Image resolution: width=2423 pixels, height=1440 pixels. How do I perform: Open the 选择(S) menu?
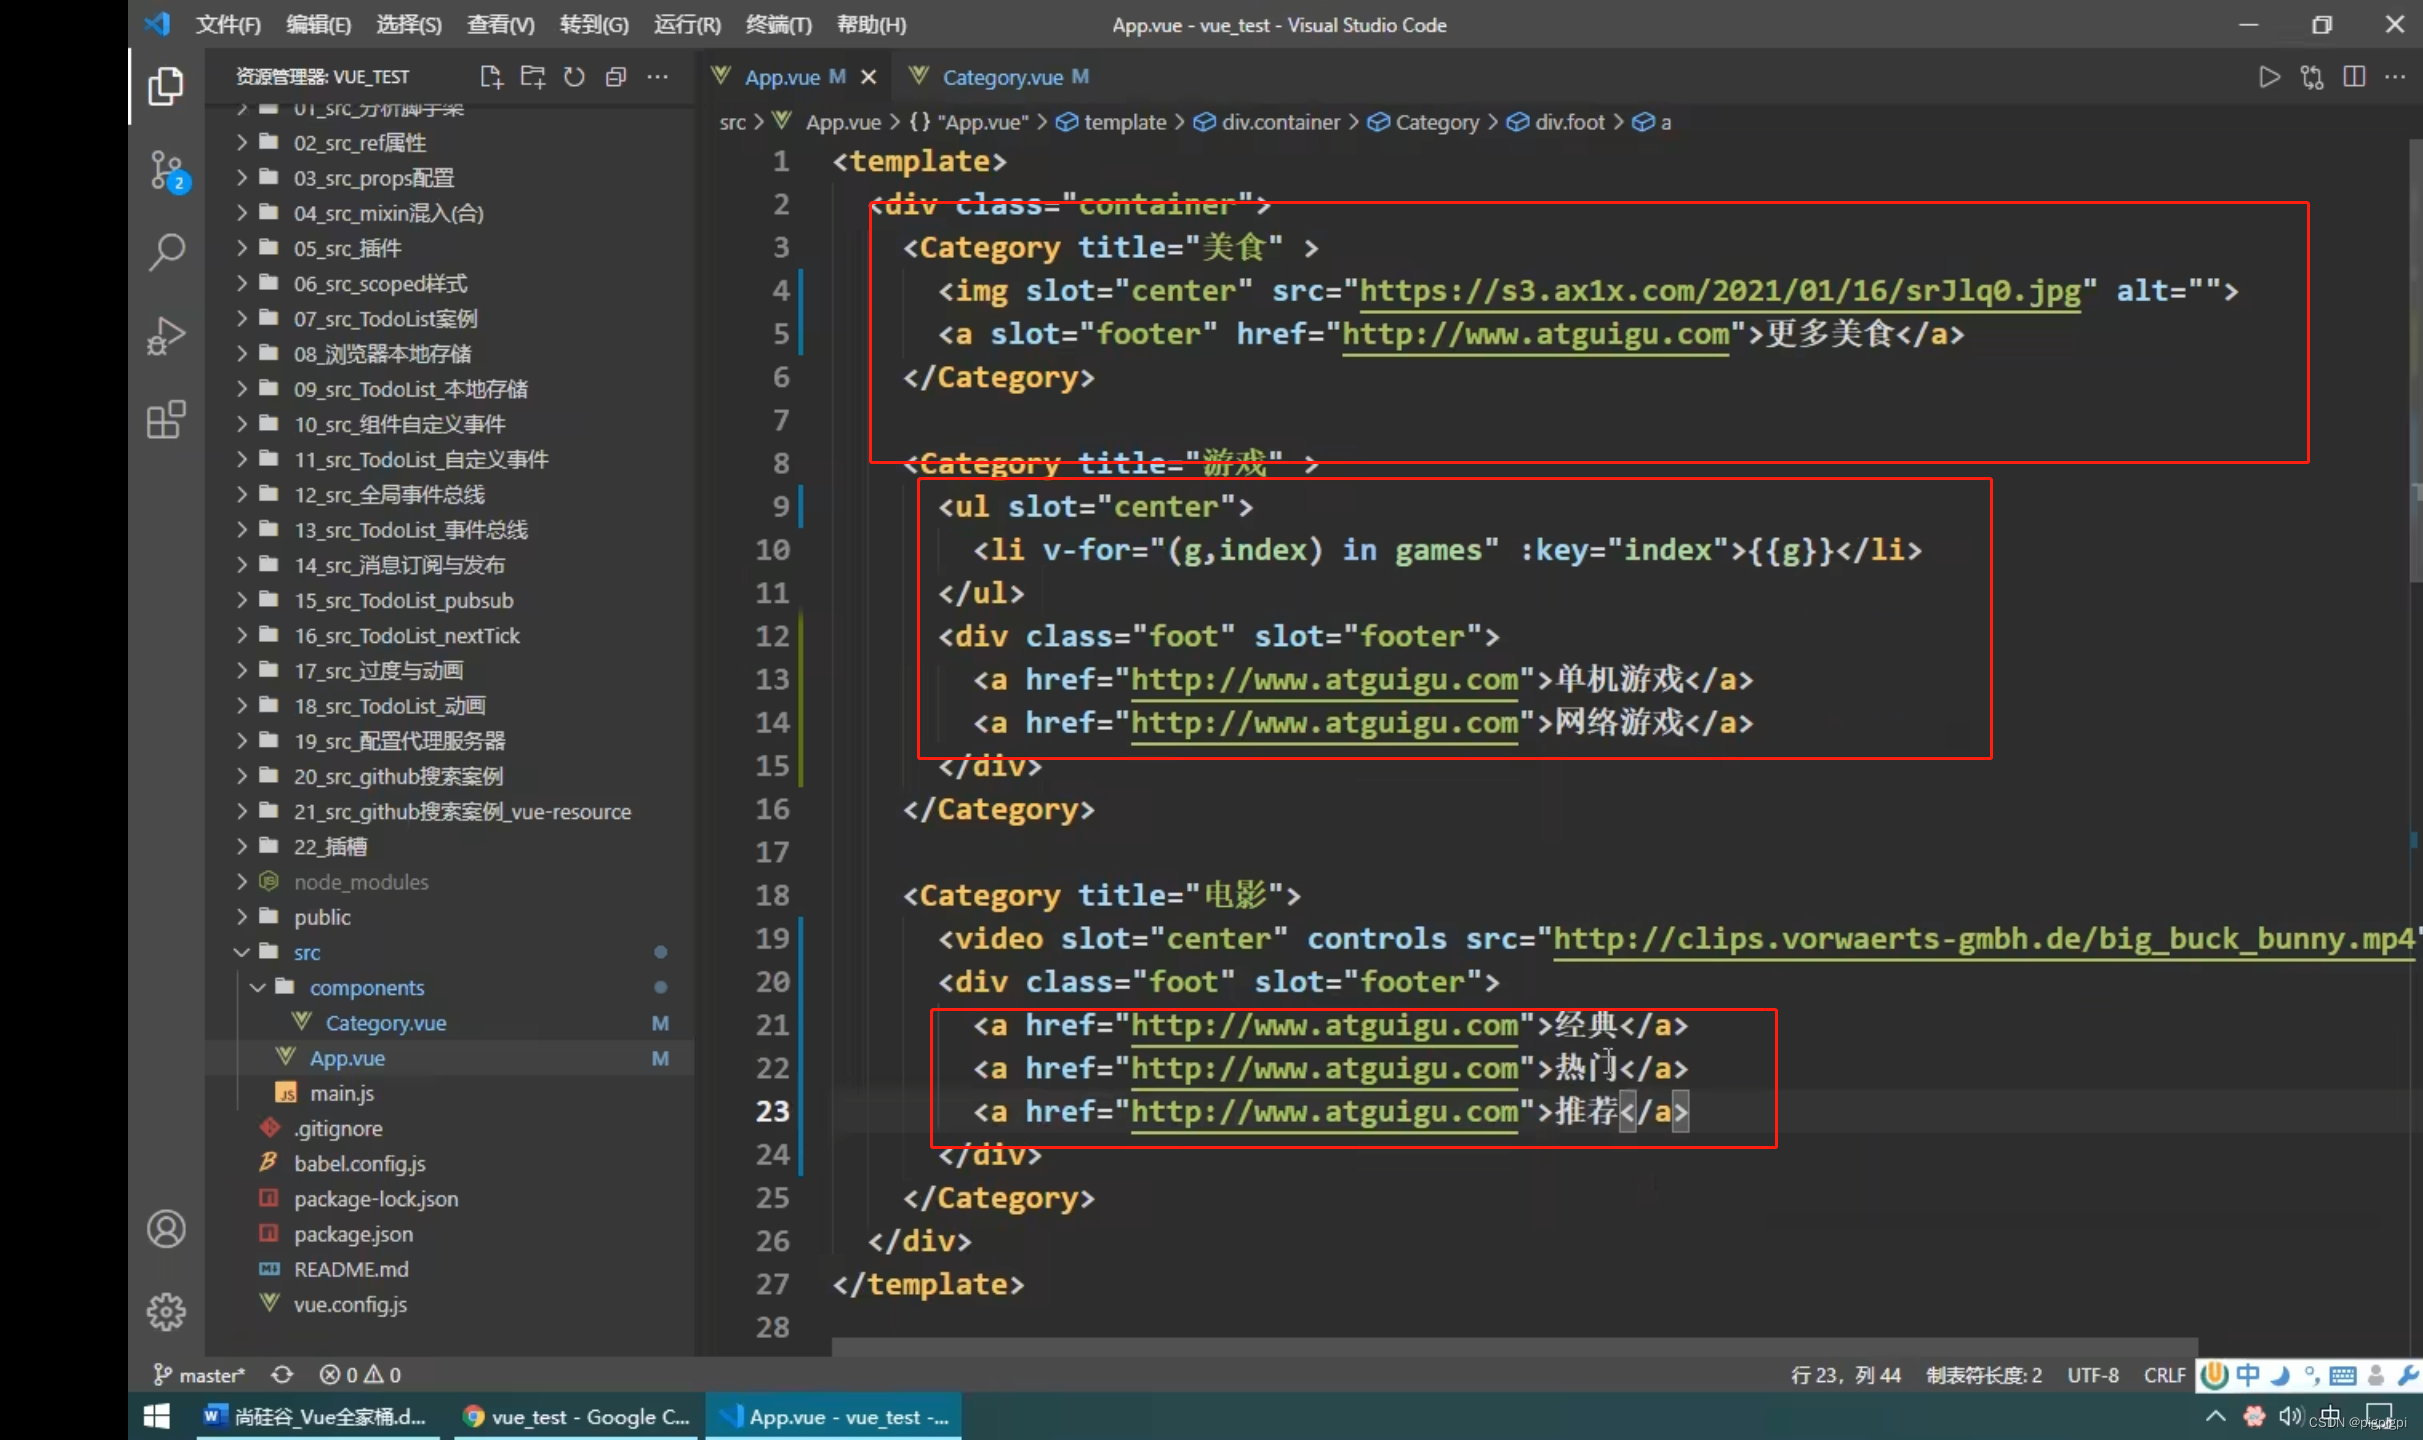coord(408,24)
